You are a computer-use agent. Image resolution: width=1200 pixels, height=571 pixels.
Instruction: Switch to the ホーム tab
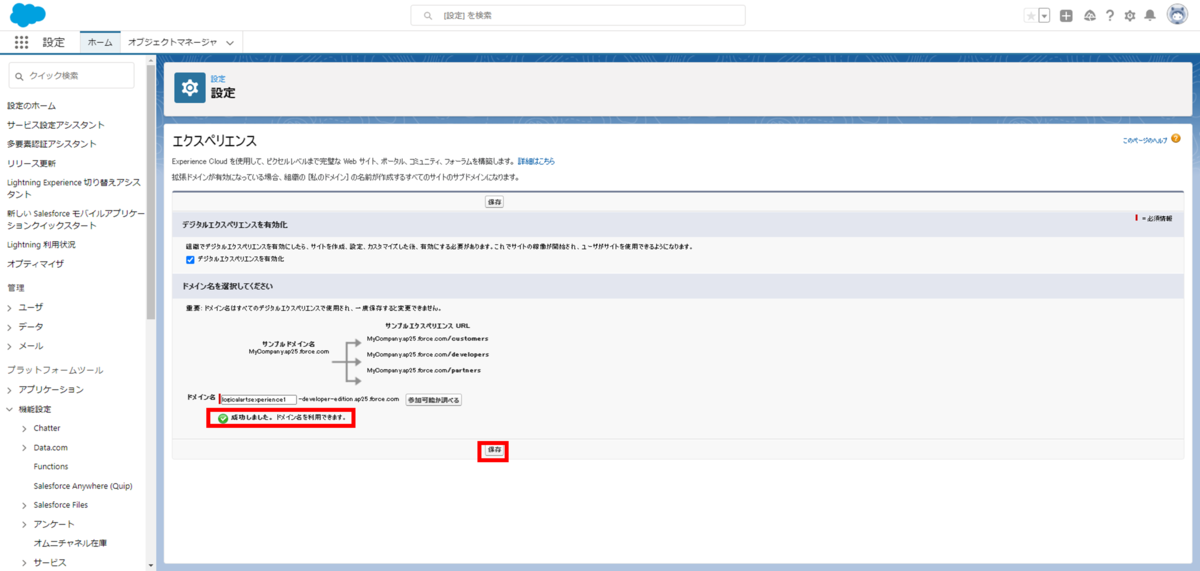tap(100, 43)
